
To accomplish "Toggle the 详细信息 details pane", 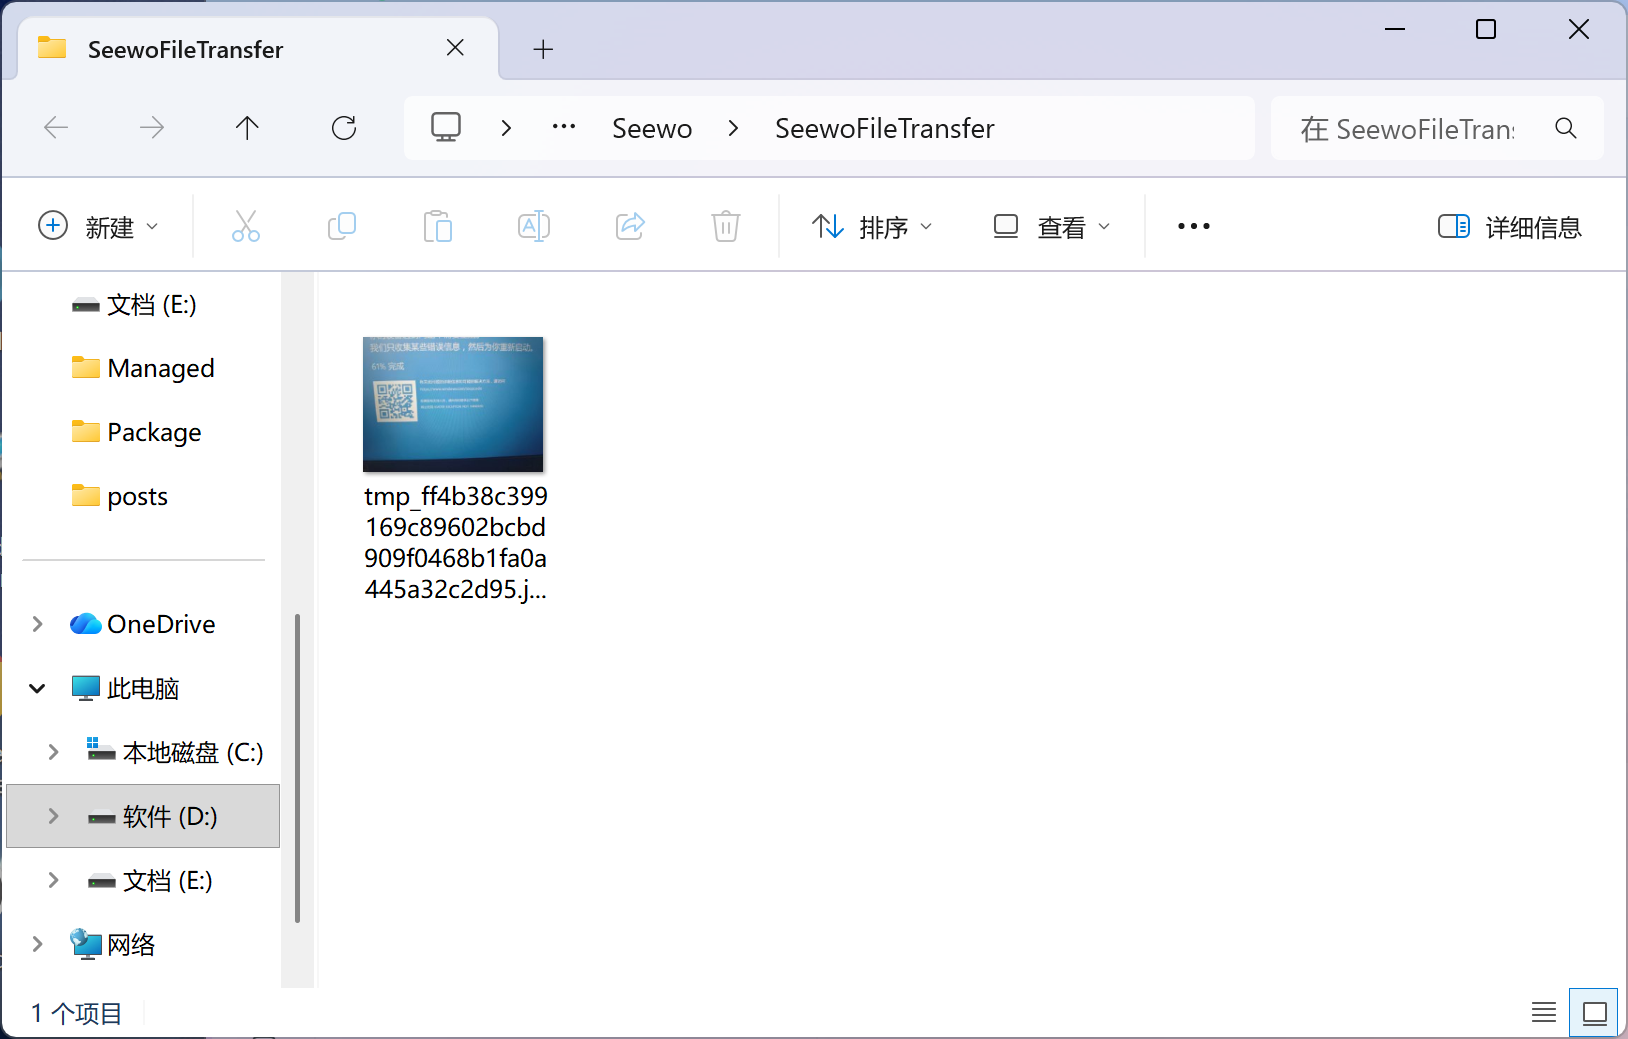I will coord(1509,227).
